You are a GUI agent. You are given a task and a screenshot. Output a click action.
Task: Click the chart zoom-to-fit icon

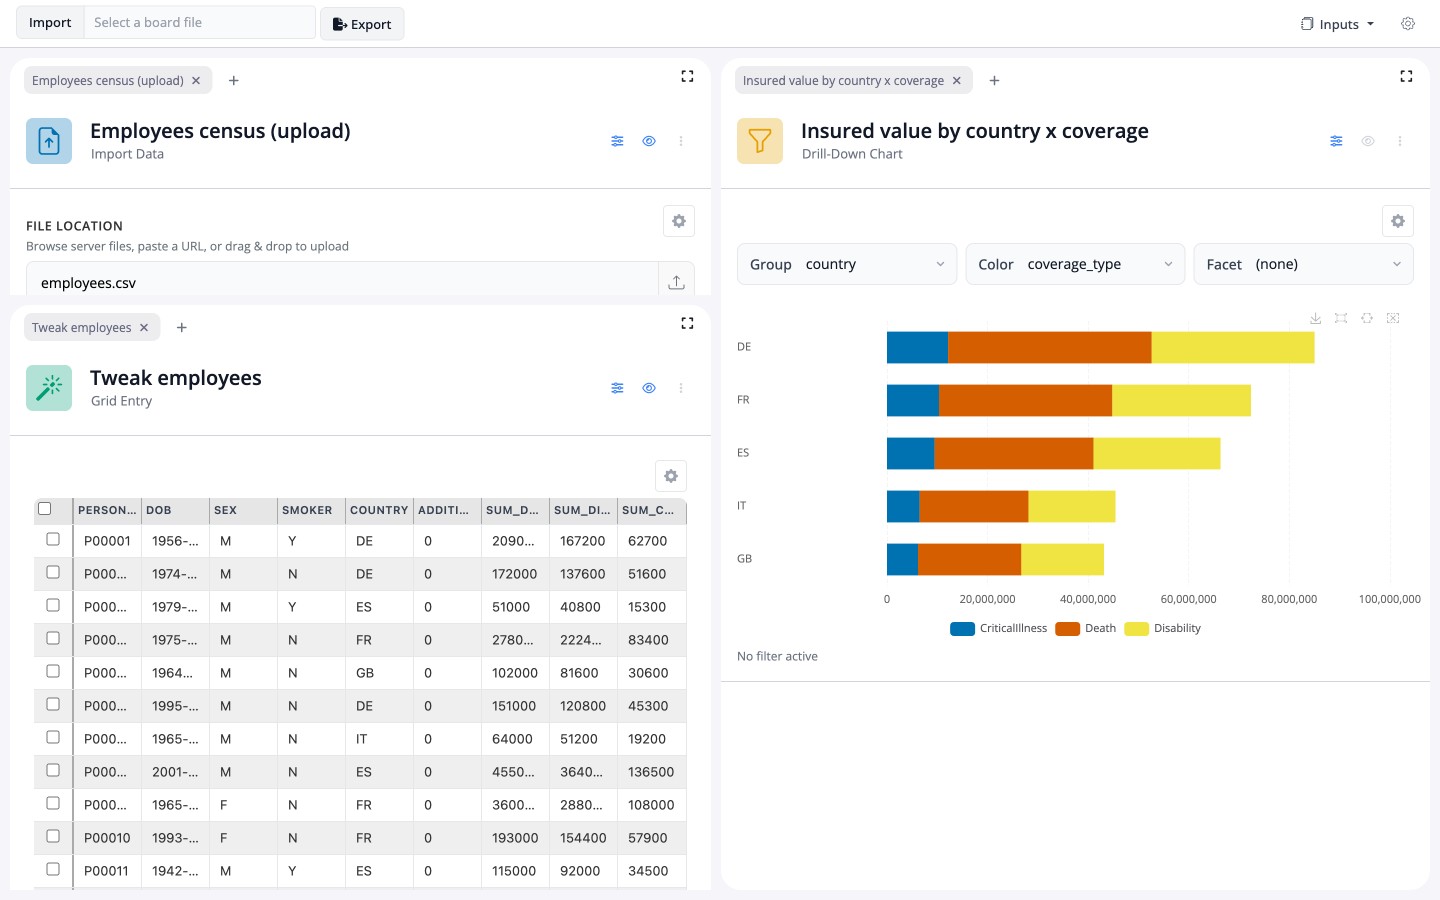[1341, 318]
